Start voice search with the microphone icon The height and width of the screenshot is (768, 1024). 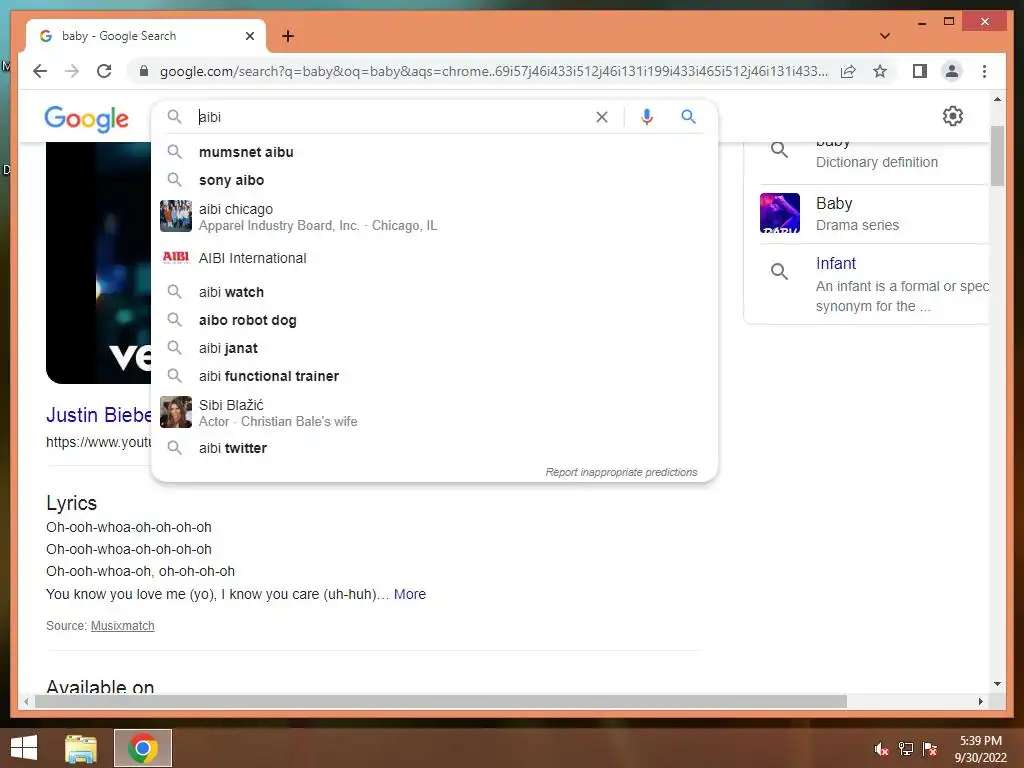[x=647, y=117]
